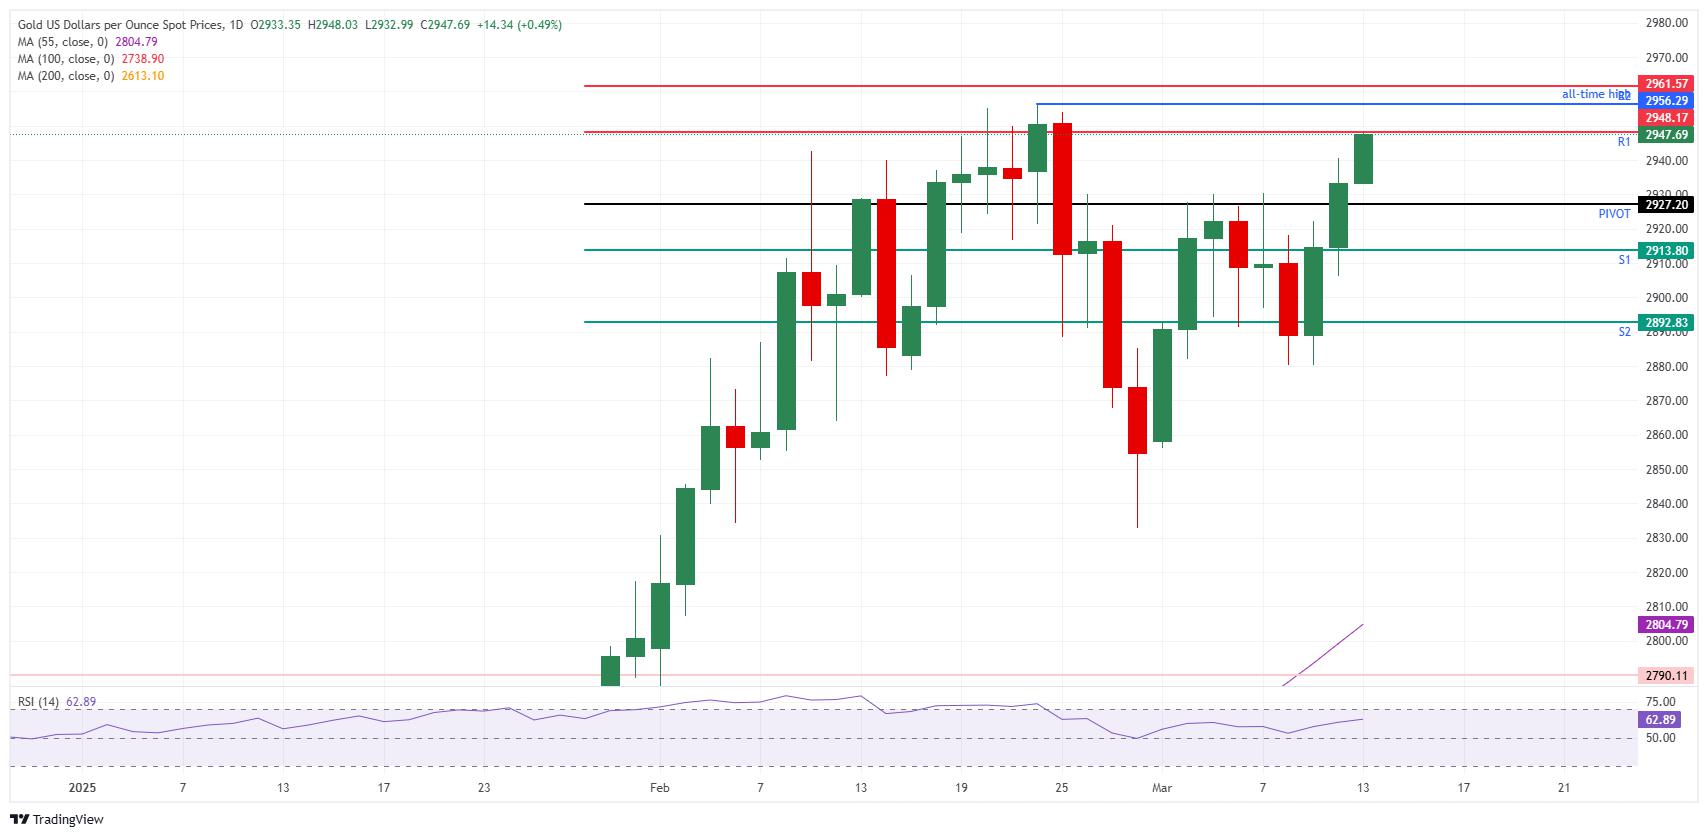Click the TradingView logo
1708x837 pixels.
[58, 819]
